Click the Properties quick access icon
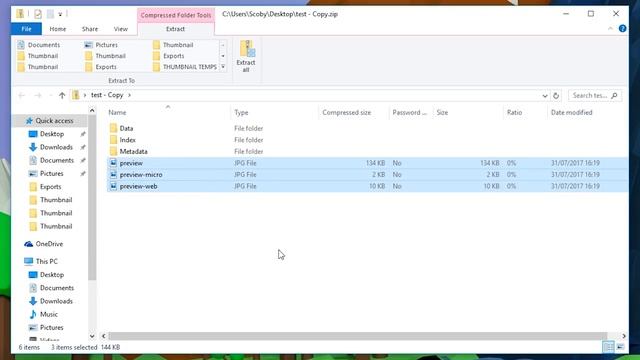 pyautogui.click(x=38, y=14)
